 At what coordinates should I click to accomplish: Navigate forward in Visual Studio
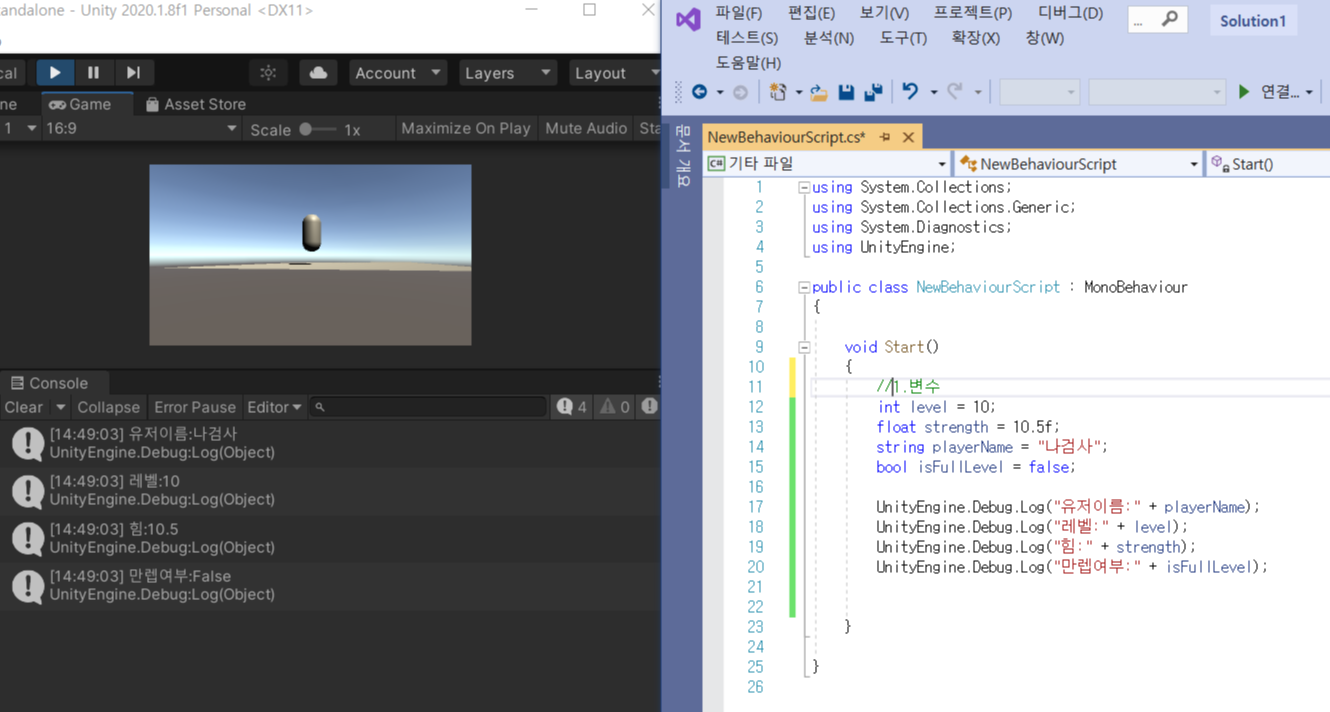point(740,92)
